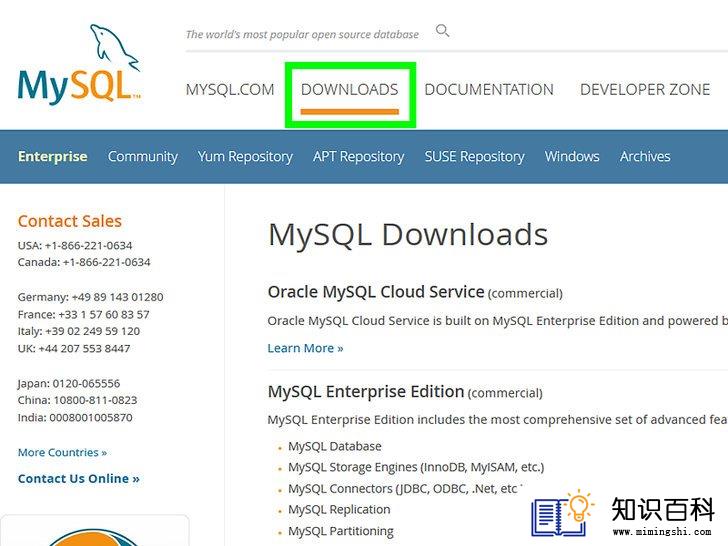Image resolution: width=728 pixels, height=546 pixels.
Task: Click the Oracle MySQL Cloud Service heading
Action: [x=376, y=292]
